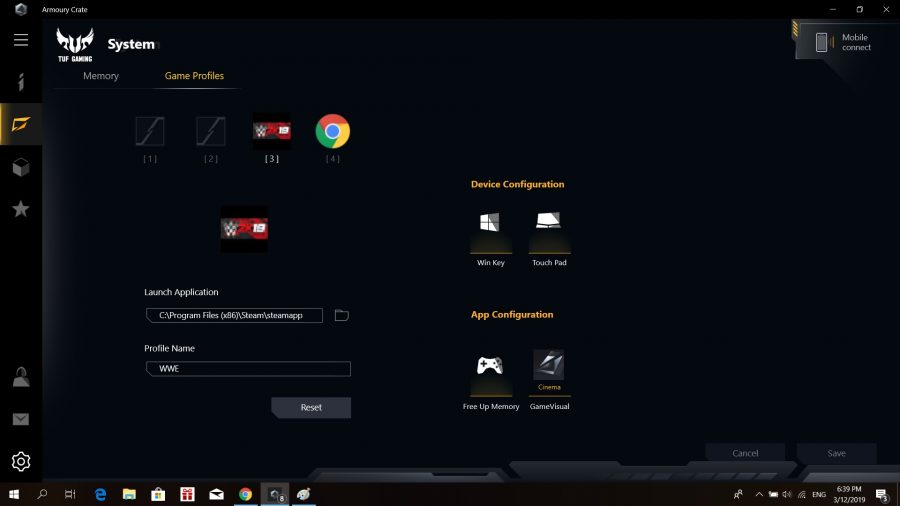Open network Wi-Fi tray icon

pyautogui.click(x=802, y=494)
